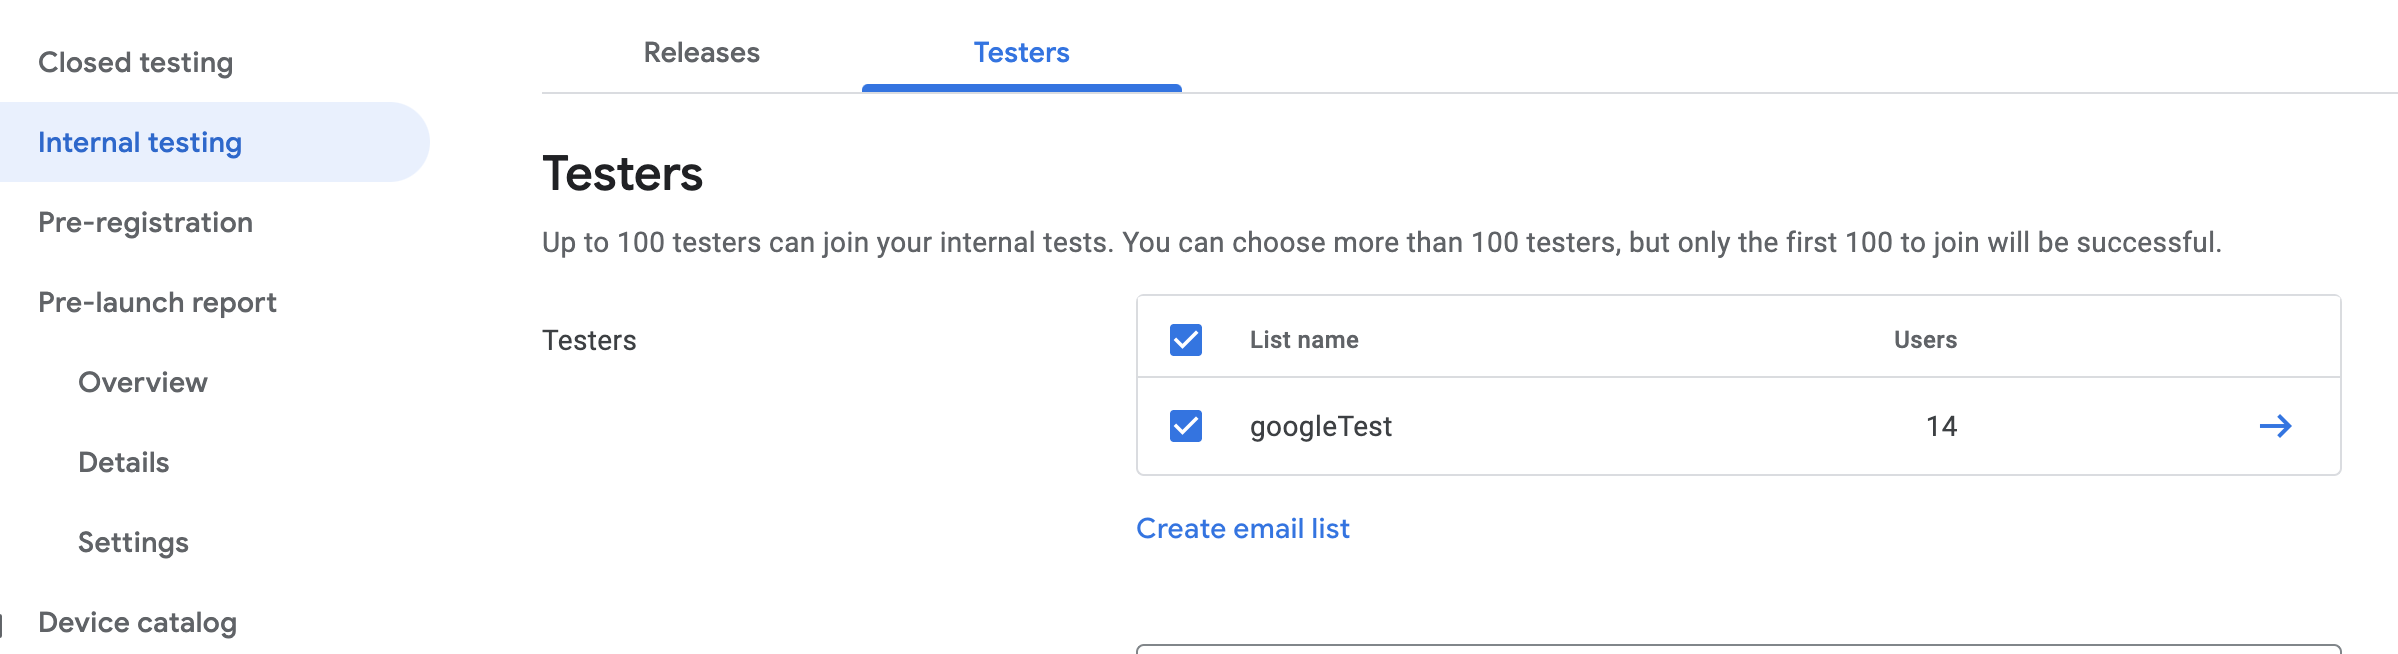This screenshot has width=2398, height=654.
Task: Open Settings under Pre-launch report
Action: click(x=133, y=543)
